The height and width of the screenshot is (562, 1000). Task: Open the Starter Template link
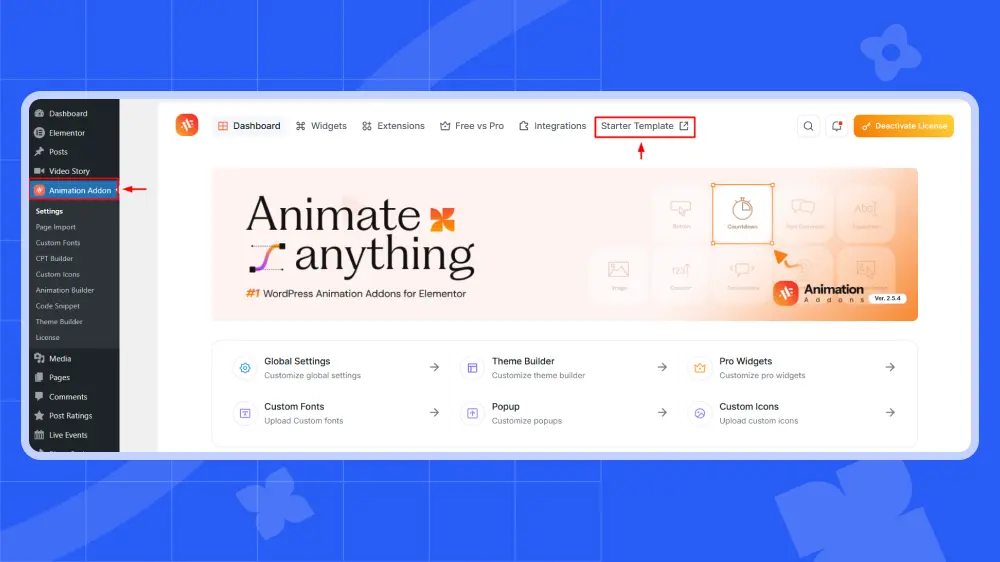click(644, 126)
